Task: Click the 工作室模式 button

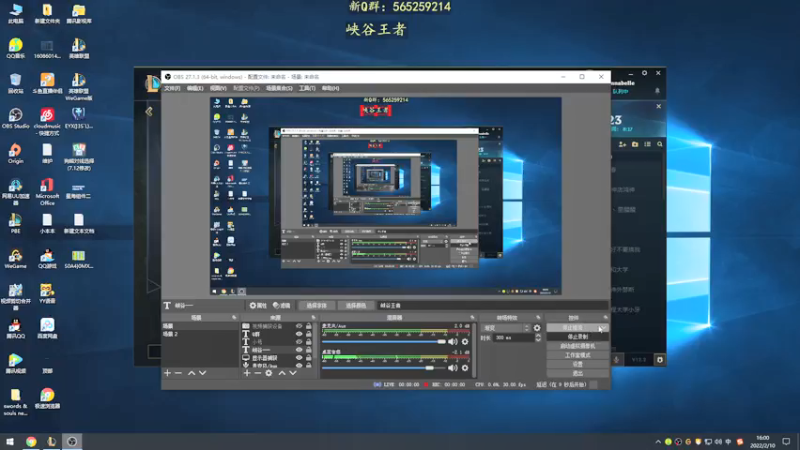Action: 577,355
